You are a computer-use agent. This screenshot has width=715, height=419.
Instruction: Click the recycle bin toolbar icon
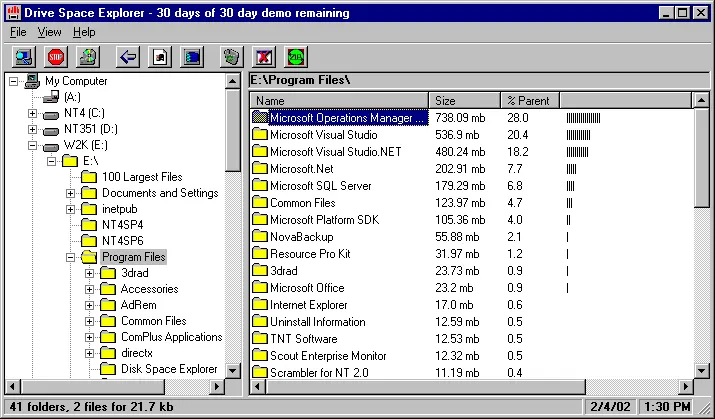point(232,57)
